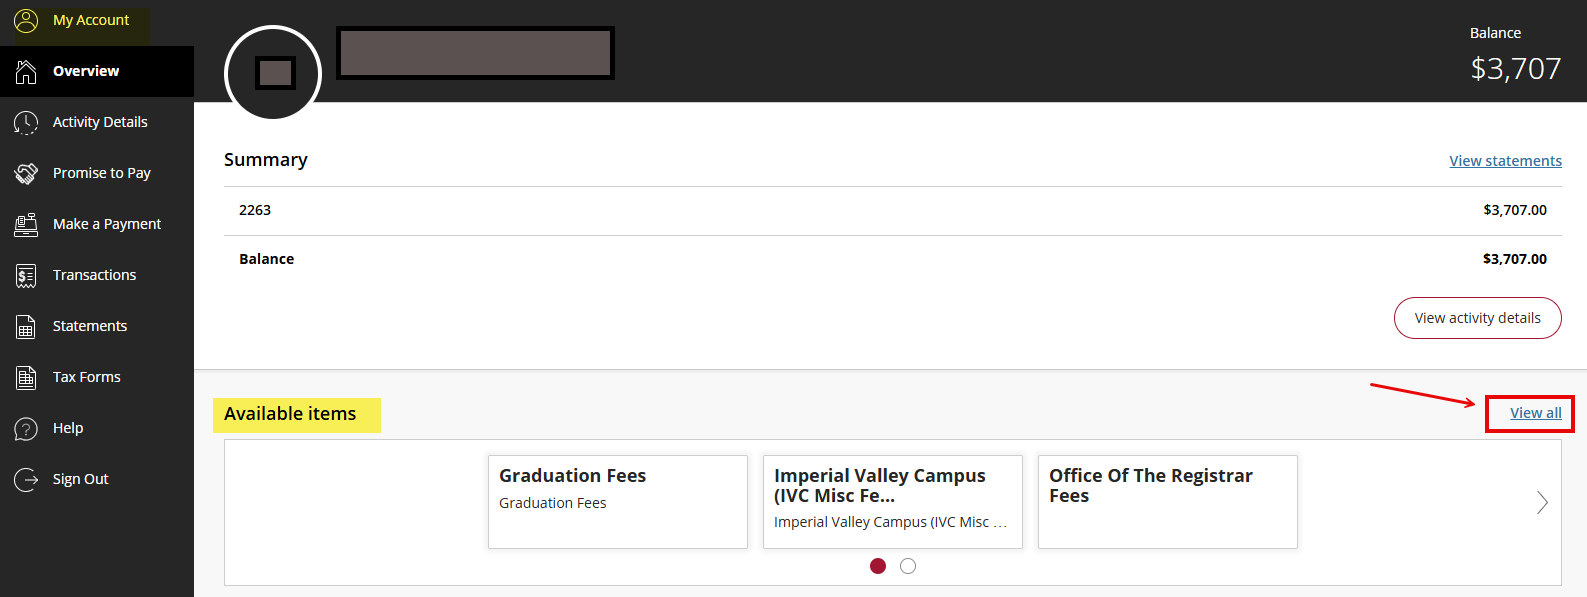
Task: Open the Tax Forms menu item
Action: coord(87,377)
